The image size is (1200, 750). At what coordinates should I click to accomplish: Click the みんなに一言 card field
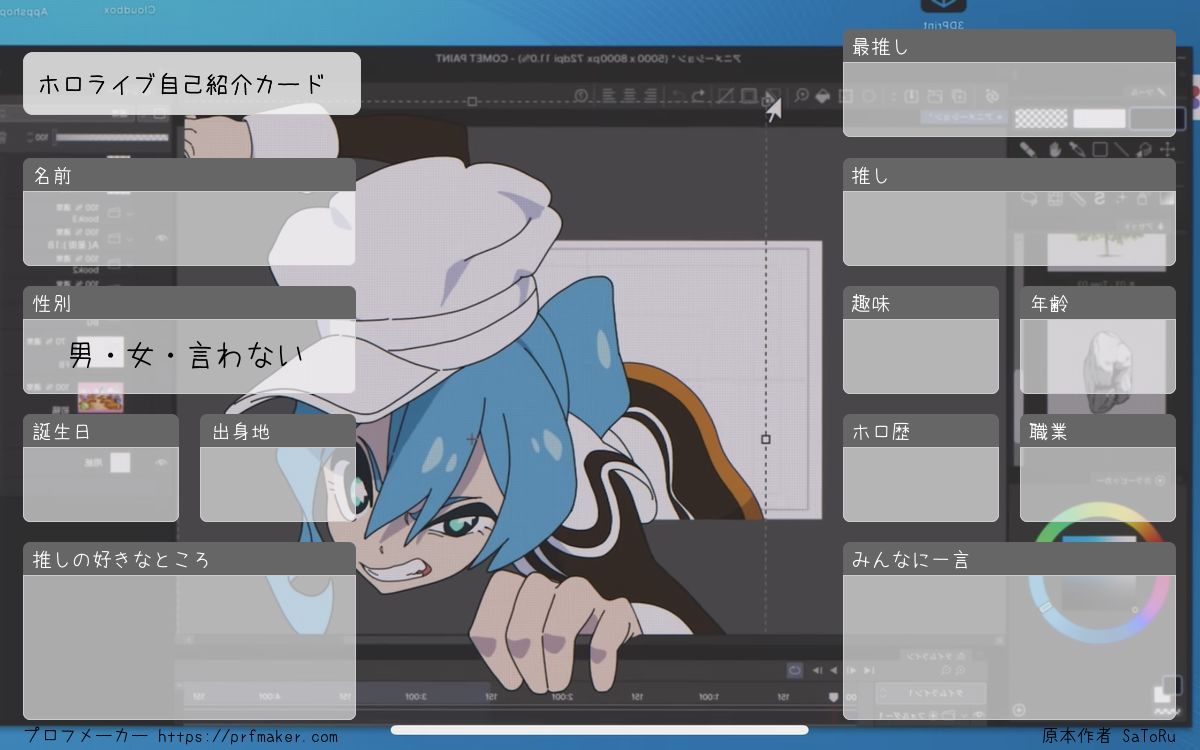(x=1009, y=631)
